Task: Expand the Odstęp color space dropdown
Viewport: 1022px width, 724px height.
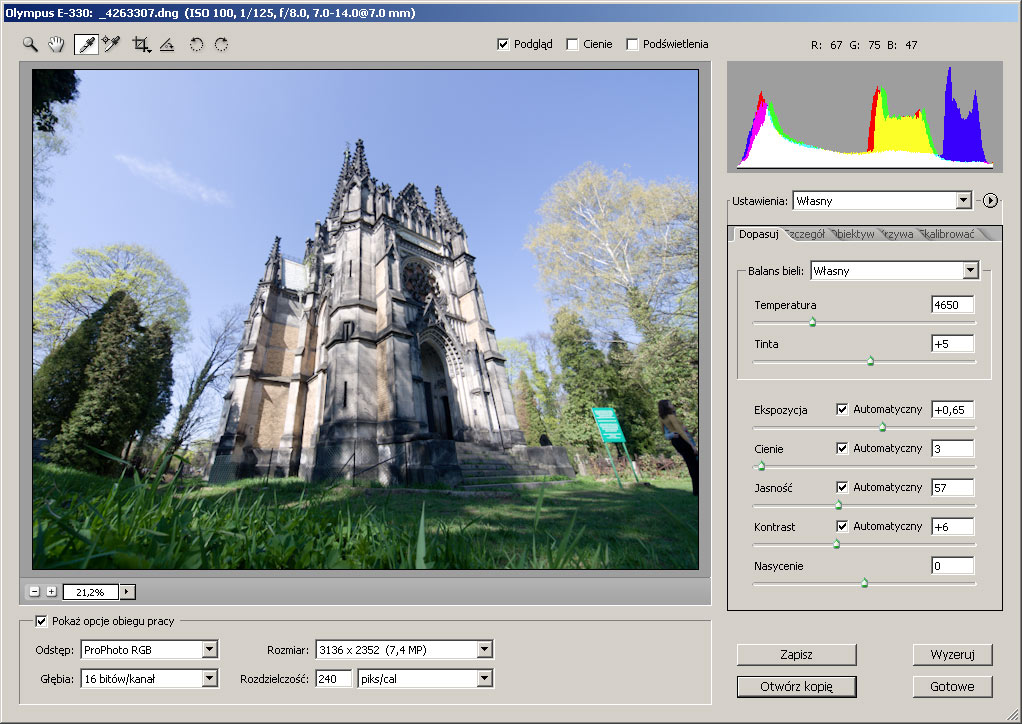Action: (208, 650)
